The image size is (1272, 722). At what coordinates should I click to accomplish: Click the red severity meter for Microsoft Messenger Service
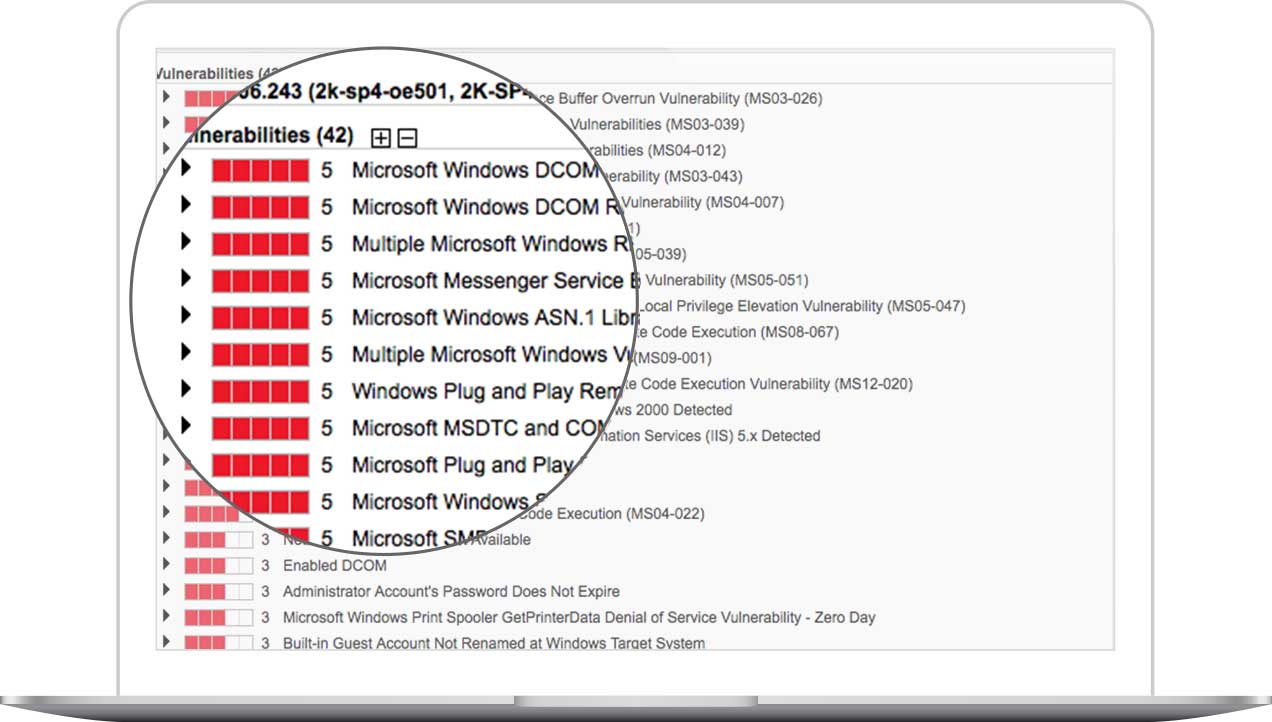point(260,281)
